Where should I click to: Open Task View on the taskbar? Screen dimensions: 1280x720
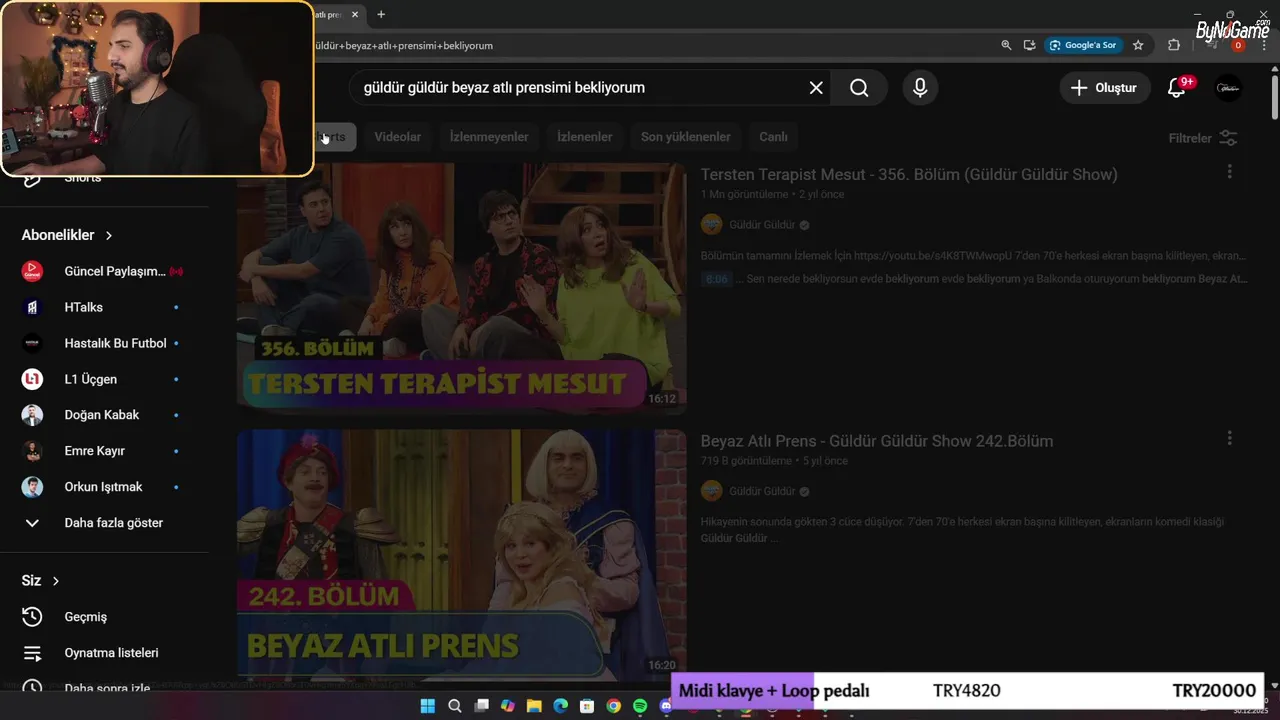(481, 706)
